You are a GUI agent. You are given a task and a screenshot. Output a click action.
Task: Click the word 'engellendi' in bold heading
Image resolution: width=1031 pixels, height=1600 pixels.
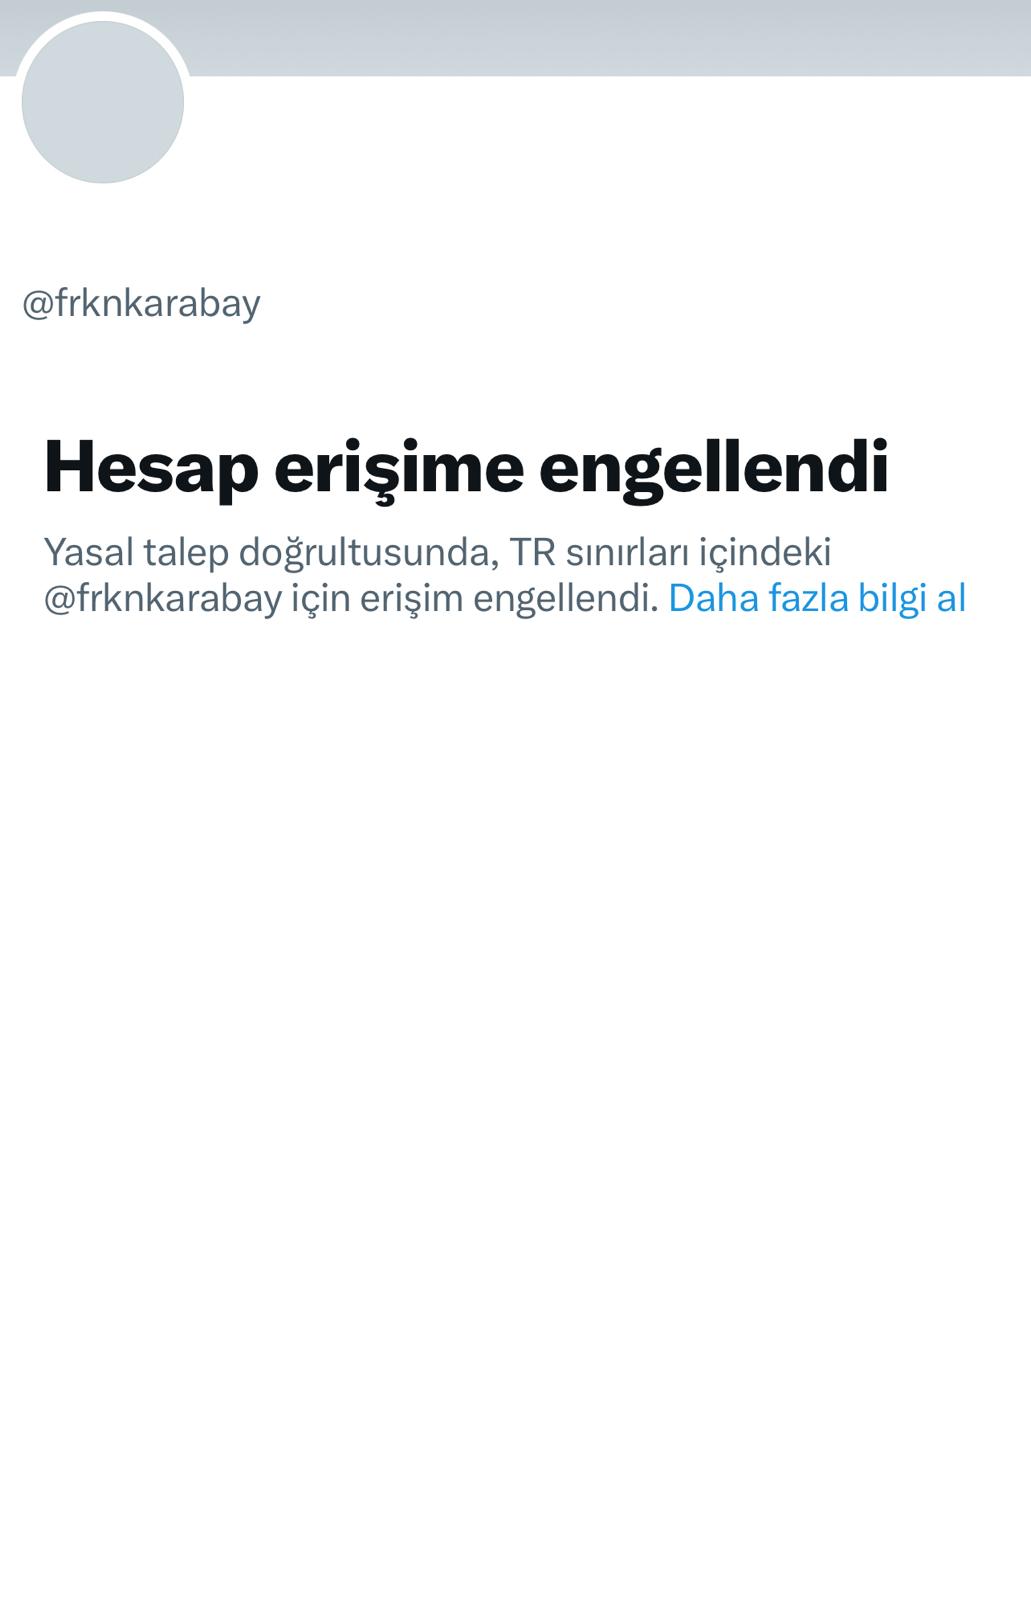[x=714, y=467]
